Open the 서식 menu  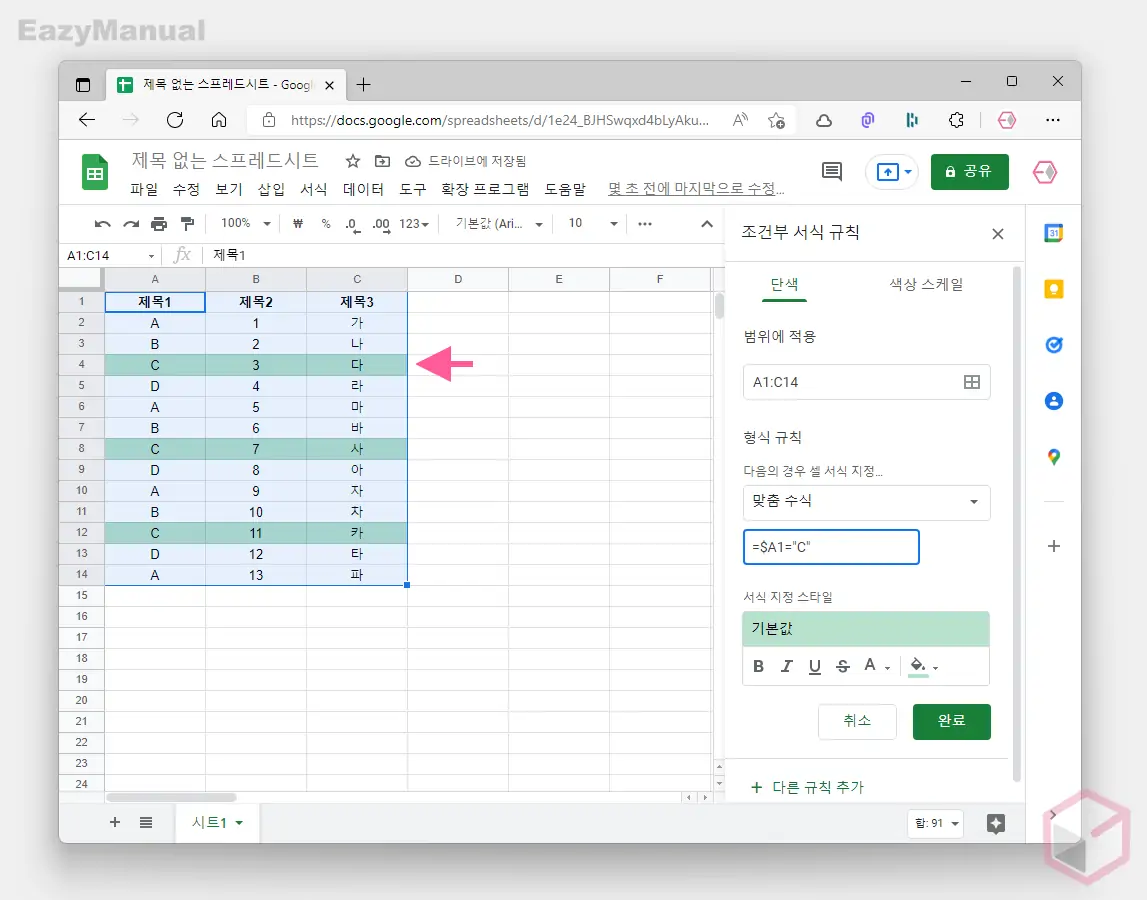point(314,190)
